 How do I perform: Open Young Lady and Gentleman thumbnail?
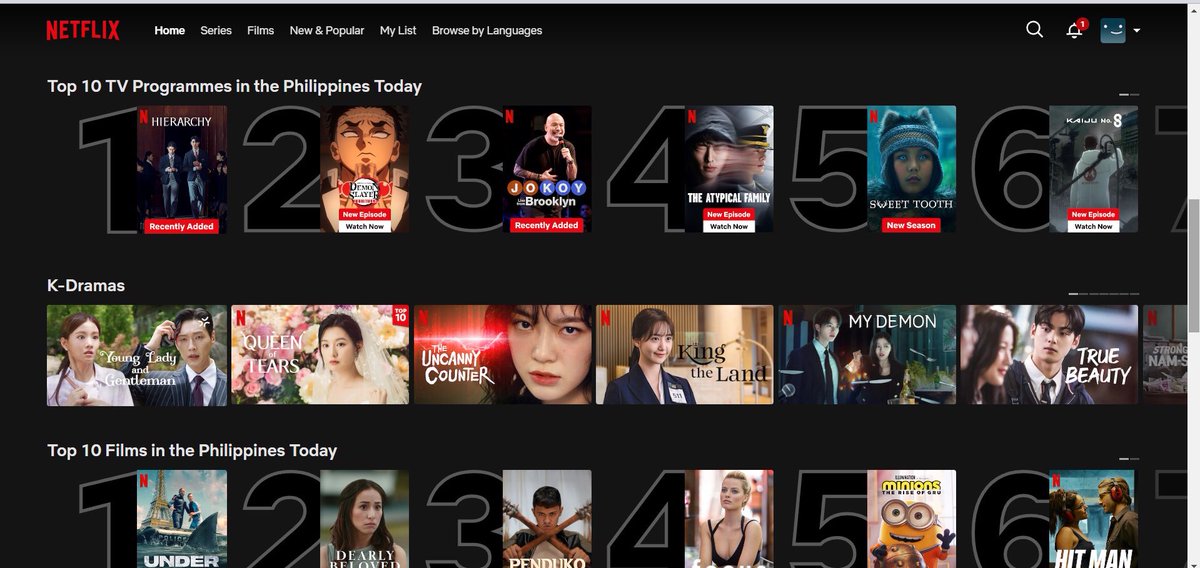136,355
